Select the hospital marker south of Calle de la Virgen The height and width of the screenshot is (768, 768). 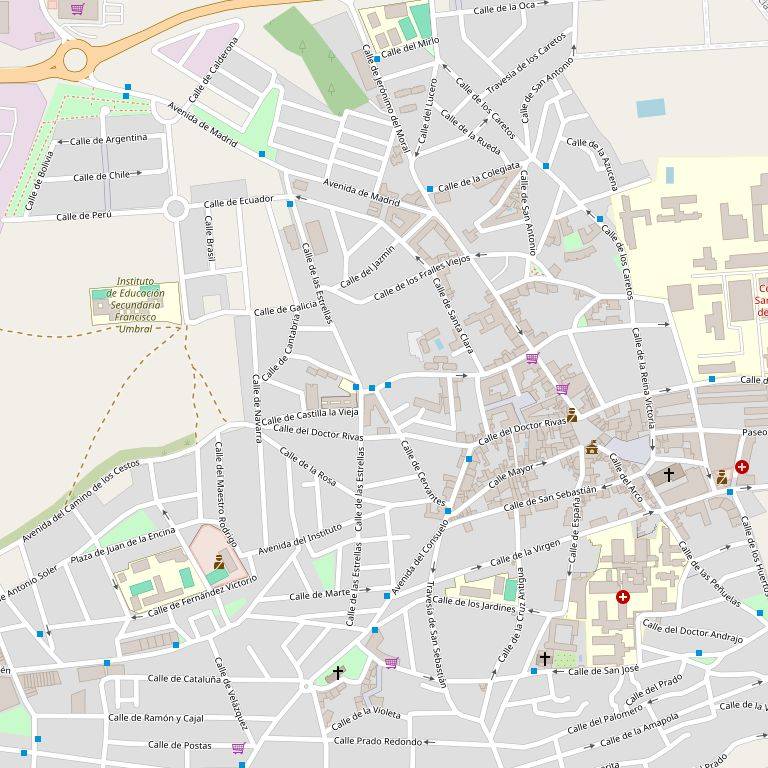[623, 597]
